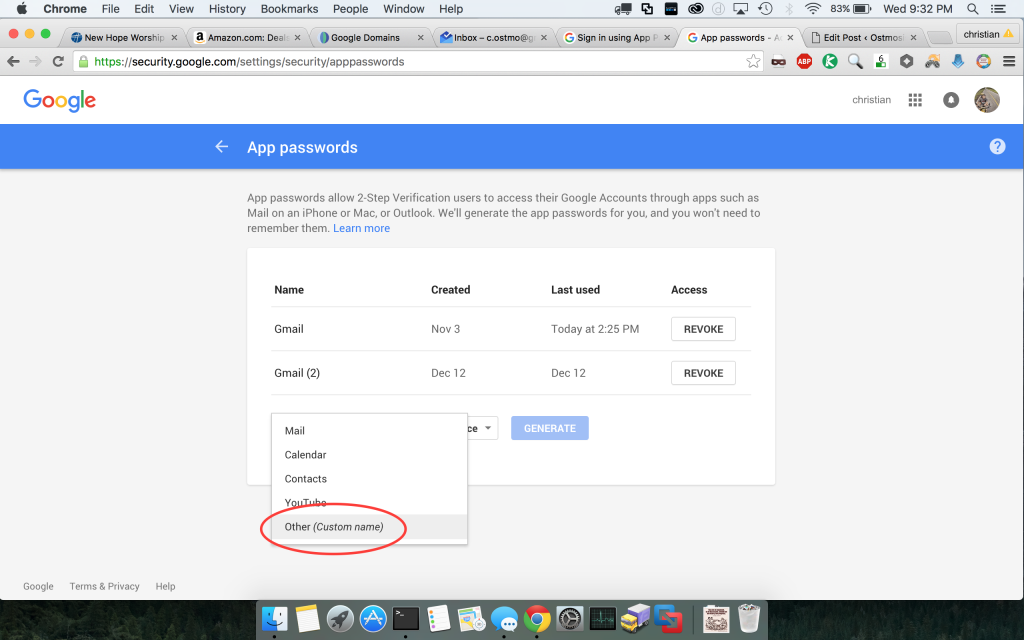Close the Amazon.com tab

tap(297, 38)
